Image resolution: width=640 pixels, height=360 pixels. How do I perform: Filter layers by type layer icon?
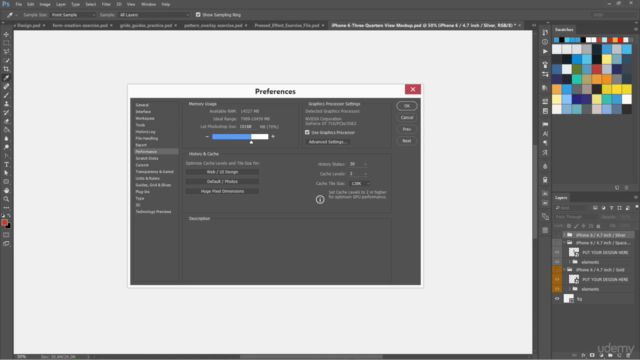pos(611,208)
